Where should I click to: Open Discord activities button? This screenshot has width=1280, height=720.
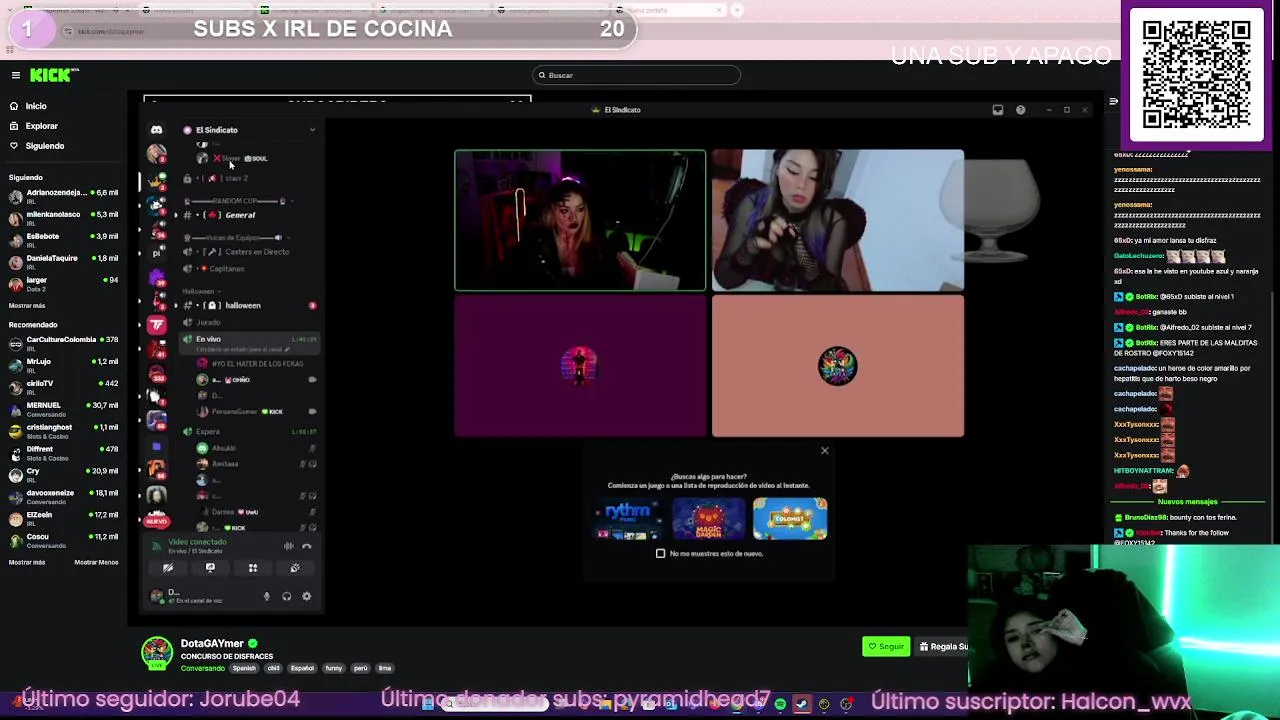tap(253, 568)
